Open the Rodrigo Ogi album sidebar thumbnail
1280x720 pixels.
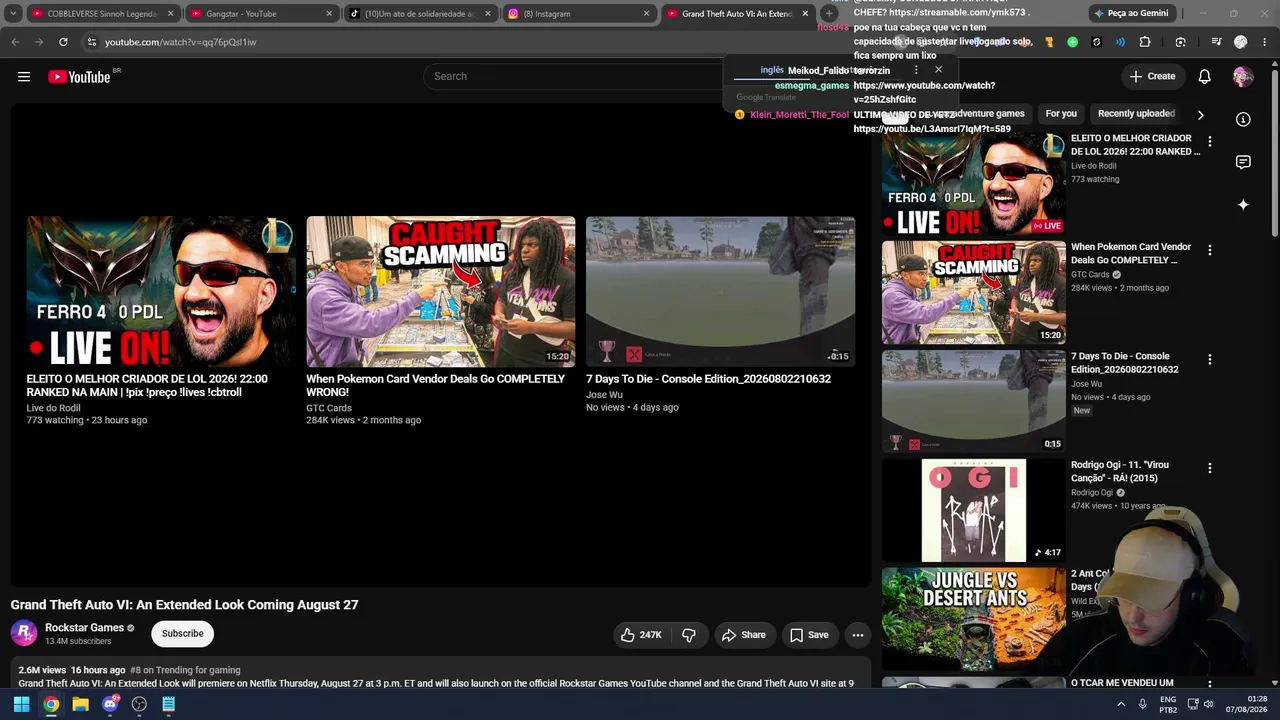pyautogui.click(x=974, y=511)
